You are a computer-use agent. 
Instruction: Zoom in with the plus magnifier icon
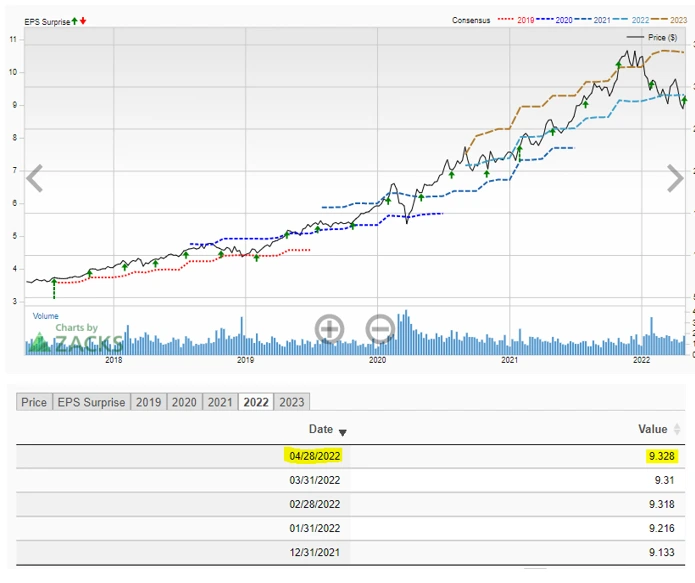pos(329,329)
